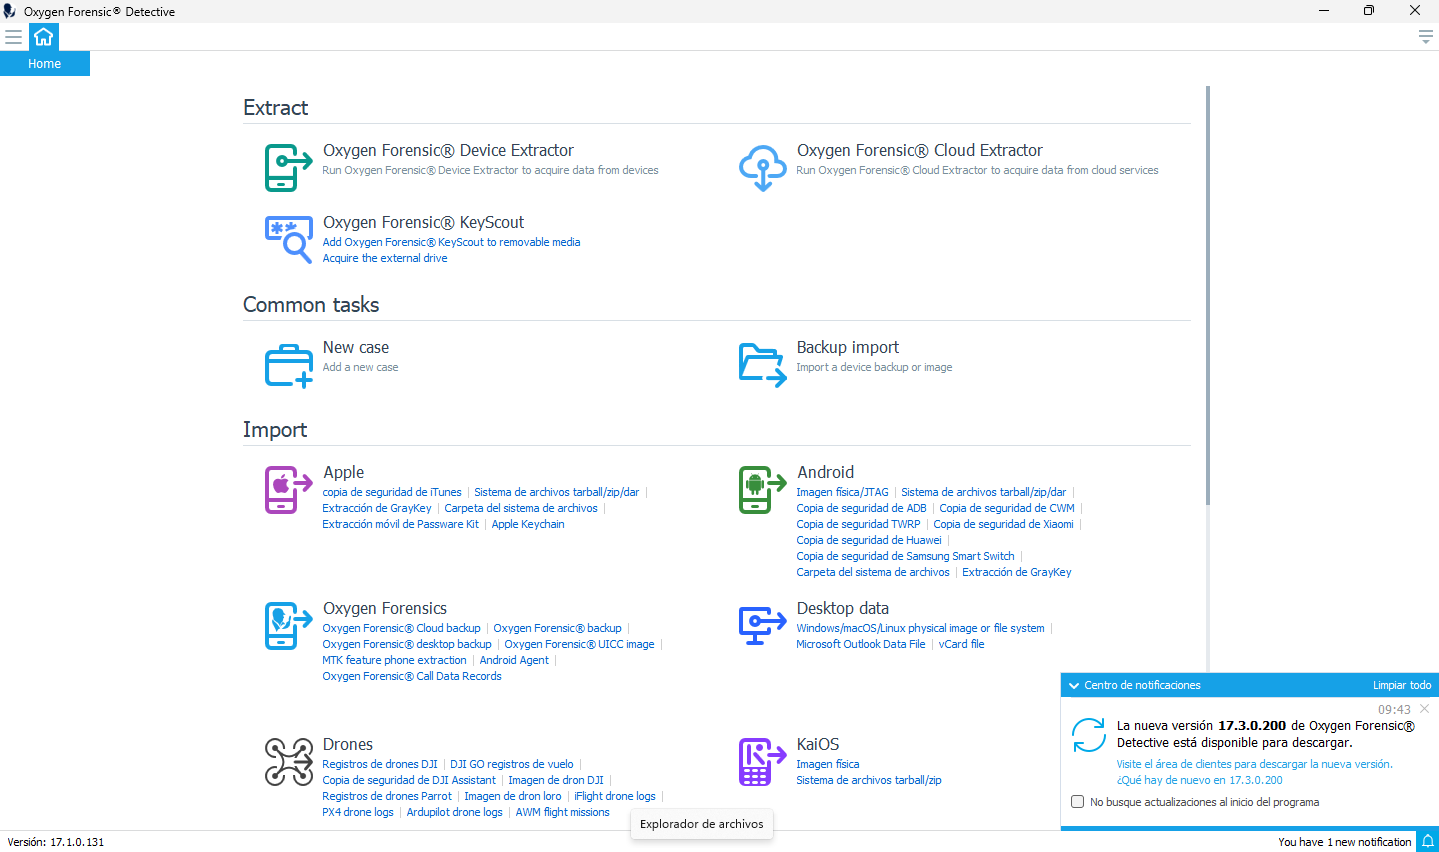This screenshot has width=1439, height=852.
Task: Click the 'Oxygen Forensic® Device Extractor' title
Action: pyautogui.click(x=448, y=150)
